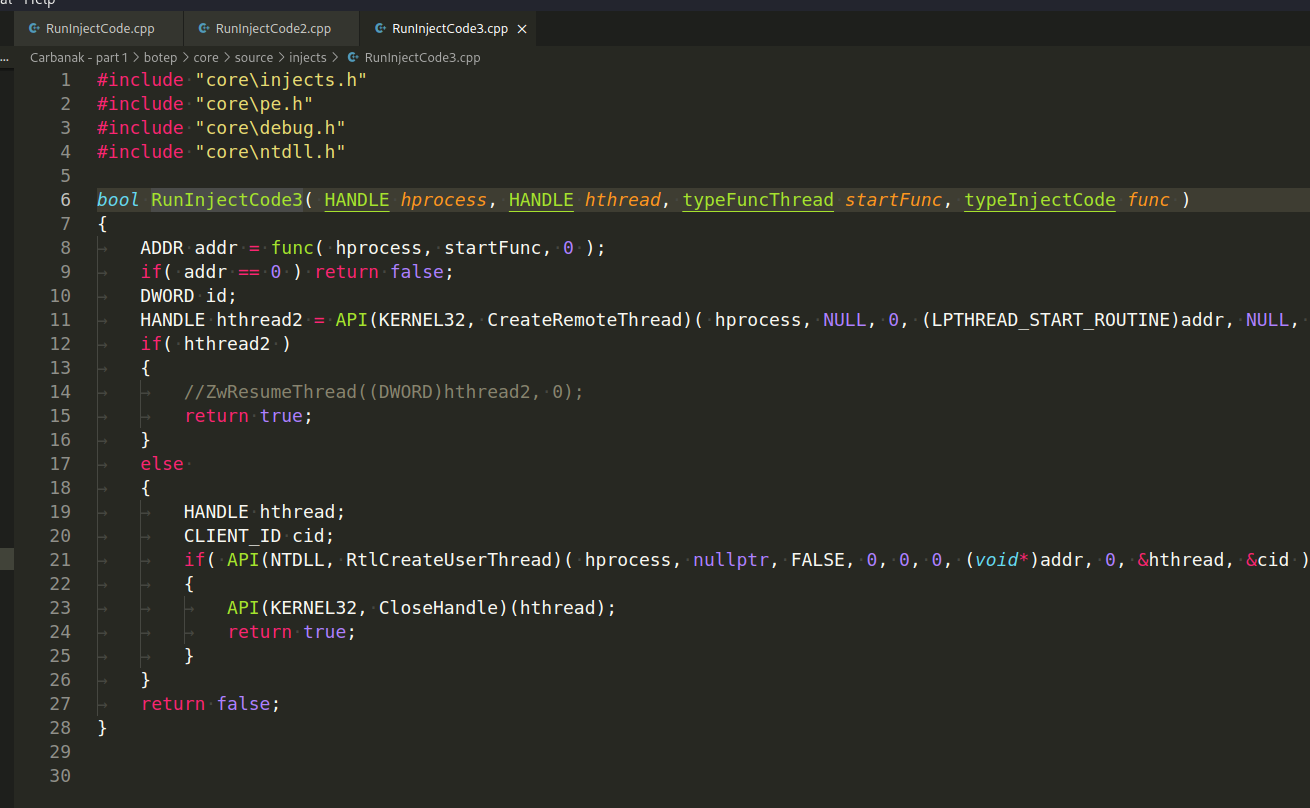This screenshot has height=808, width=1310.
Task: Click the startFunc parameter on line 6
Action: click(x=893, y=200)
